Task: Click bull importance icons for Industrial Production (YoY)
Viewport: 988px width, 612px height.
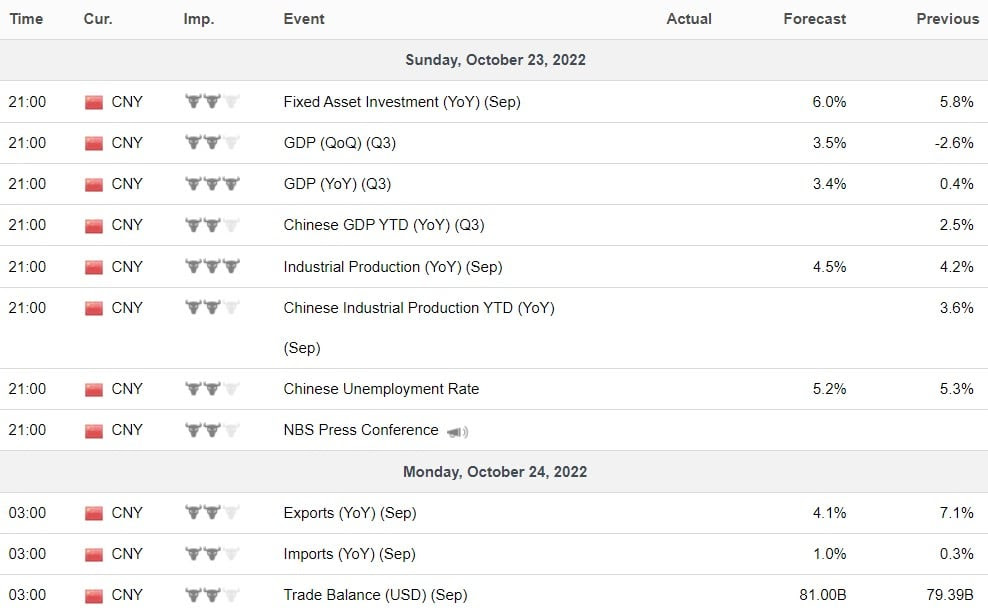Action: (x=213, y=267)
